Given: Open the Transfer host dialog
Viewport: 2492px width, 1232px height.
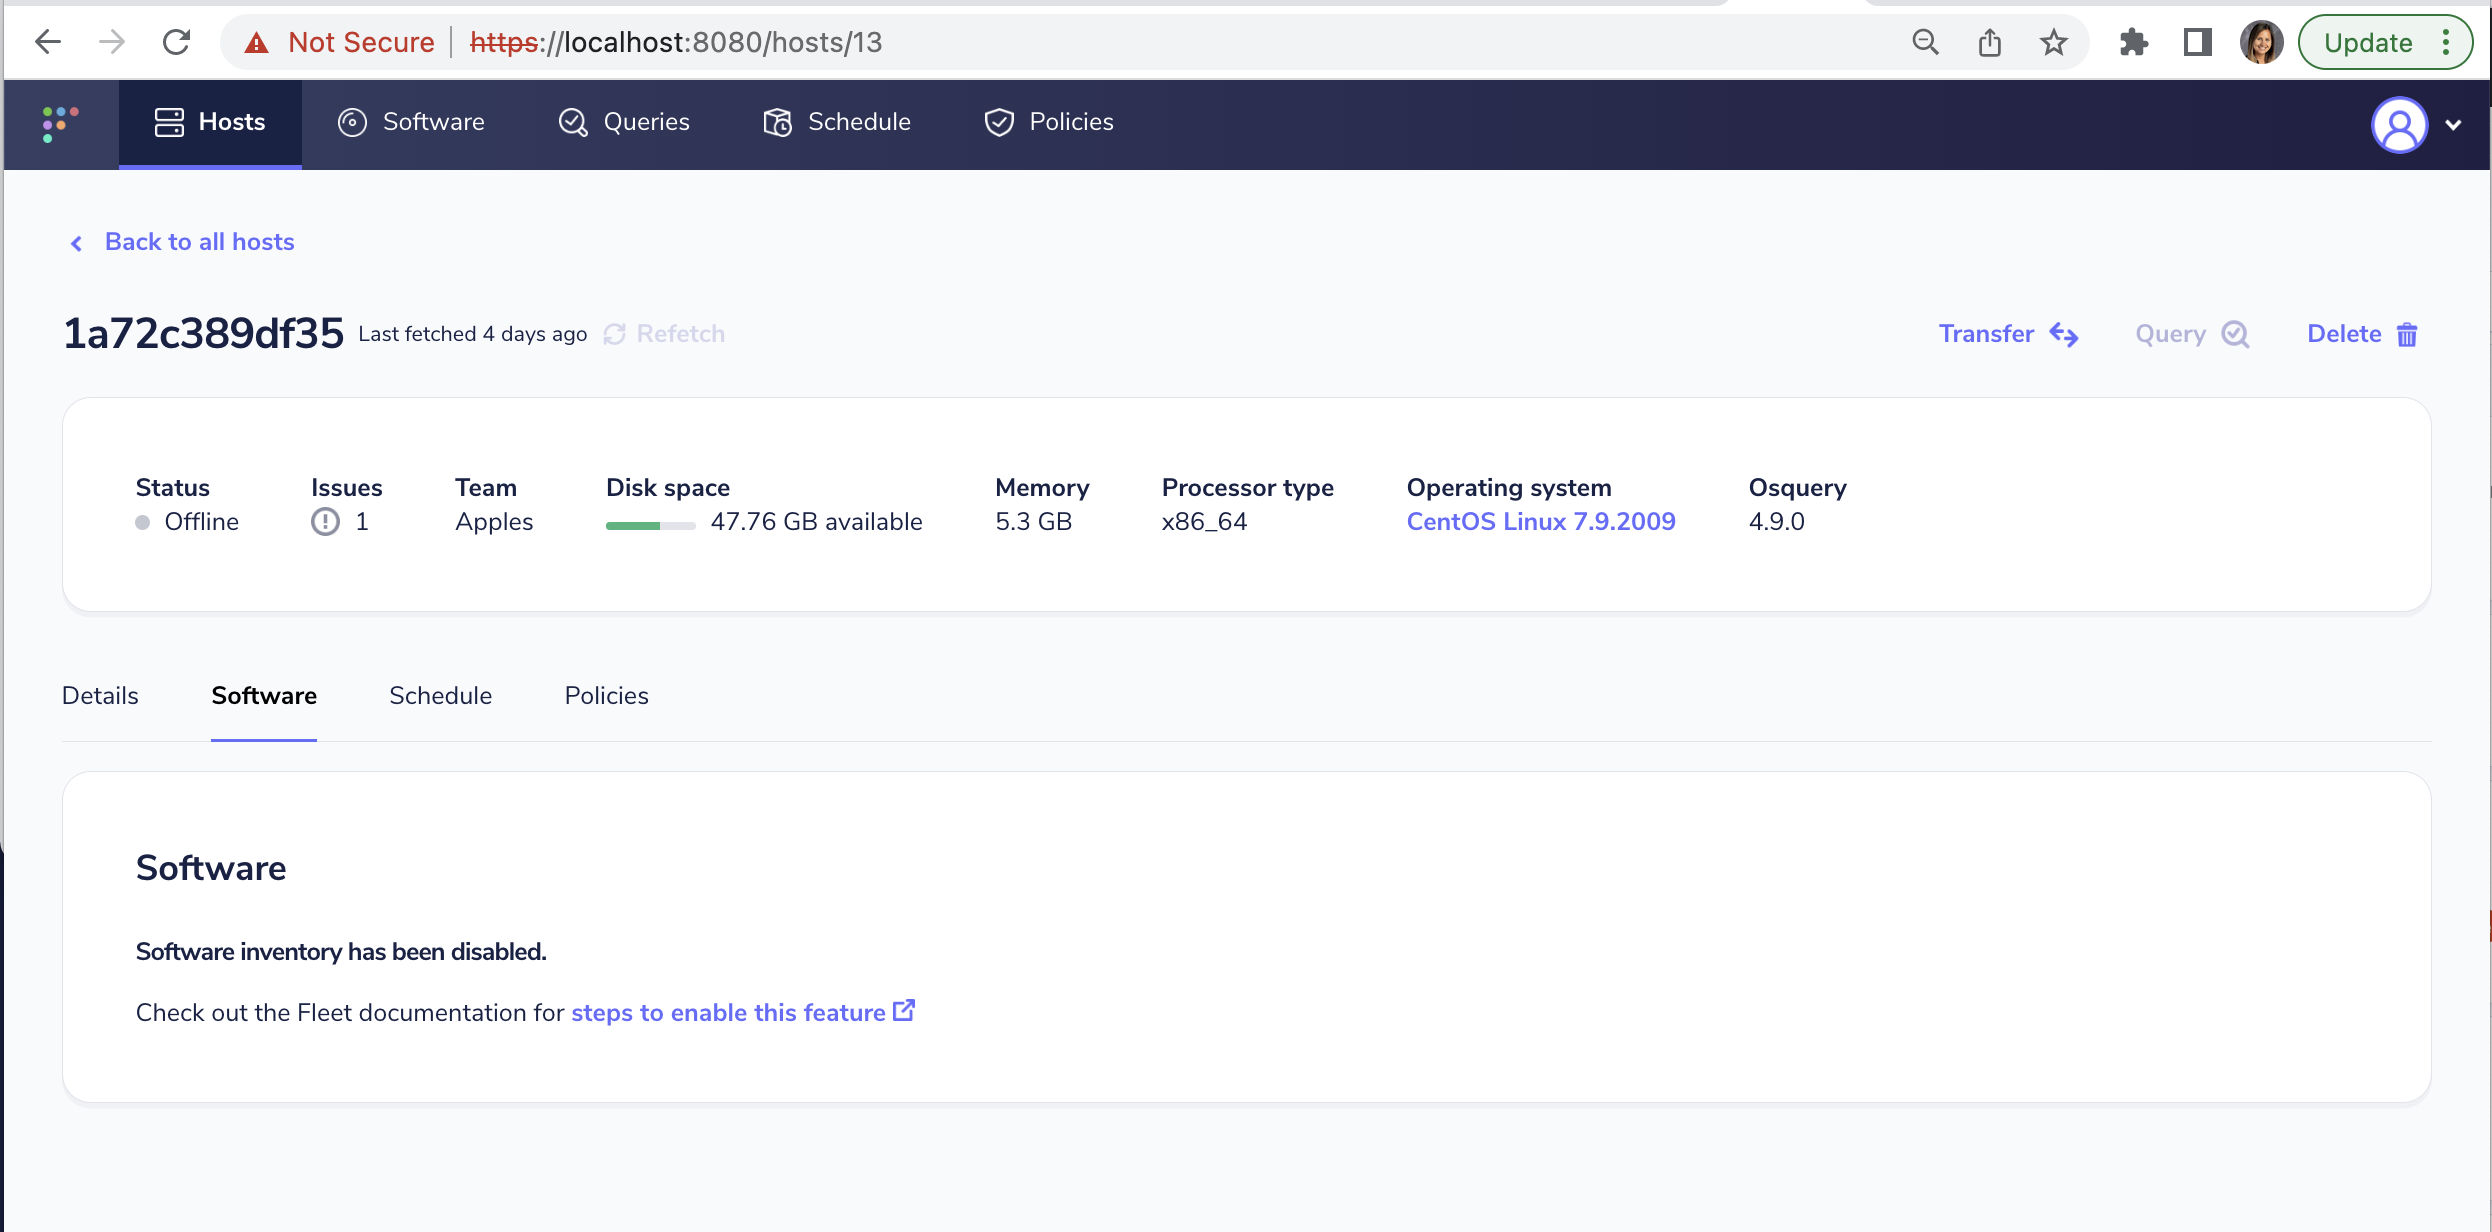Looking at the screenshot, I should tap(2008, 334).
